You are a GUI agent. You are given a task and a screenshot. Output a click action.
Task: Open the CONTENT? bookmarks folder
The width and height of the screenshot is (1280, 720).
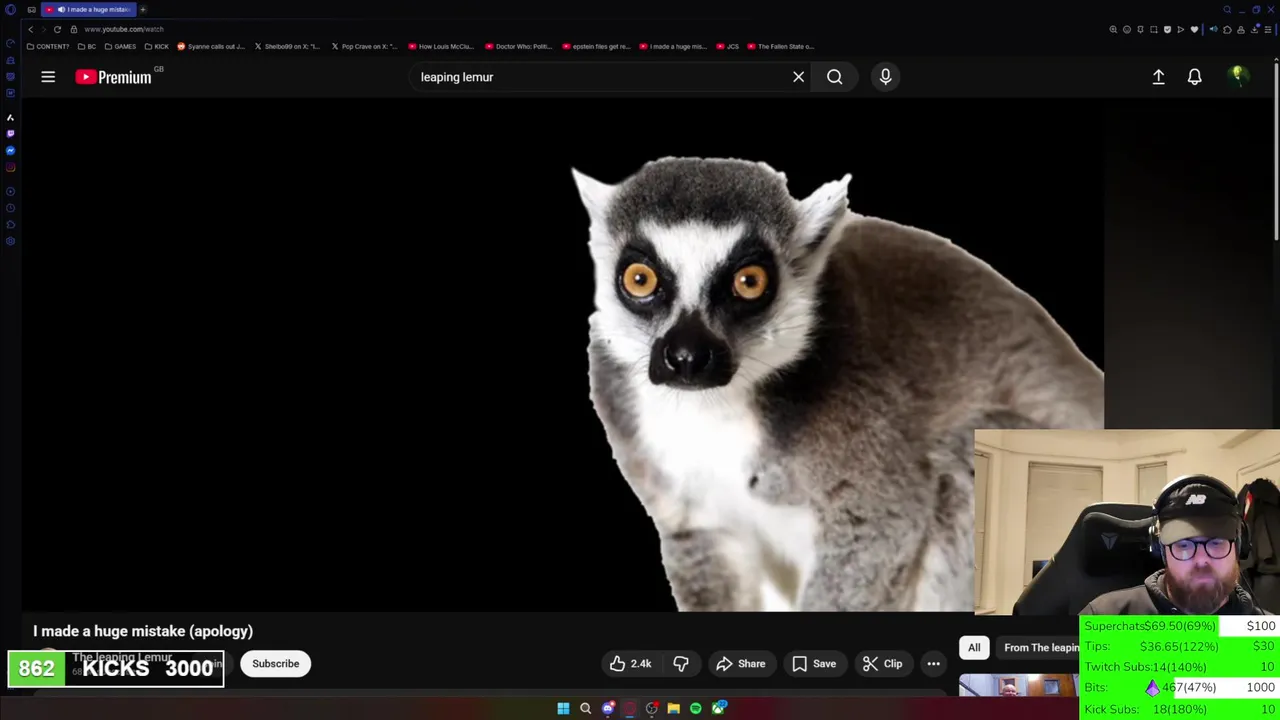[48, 46]
